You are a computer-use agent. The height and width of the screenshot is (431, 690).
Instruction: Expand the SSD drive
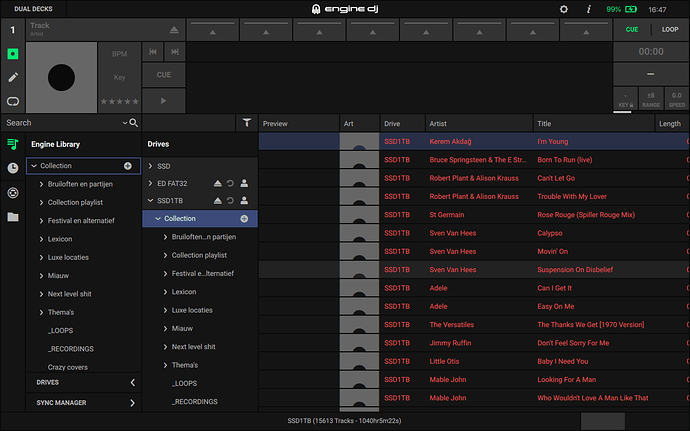point(150,166)
